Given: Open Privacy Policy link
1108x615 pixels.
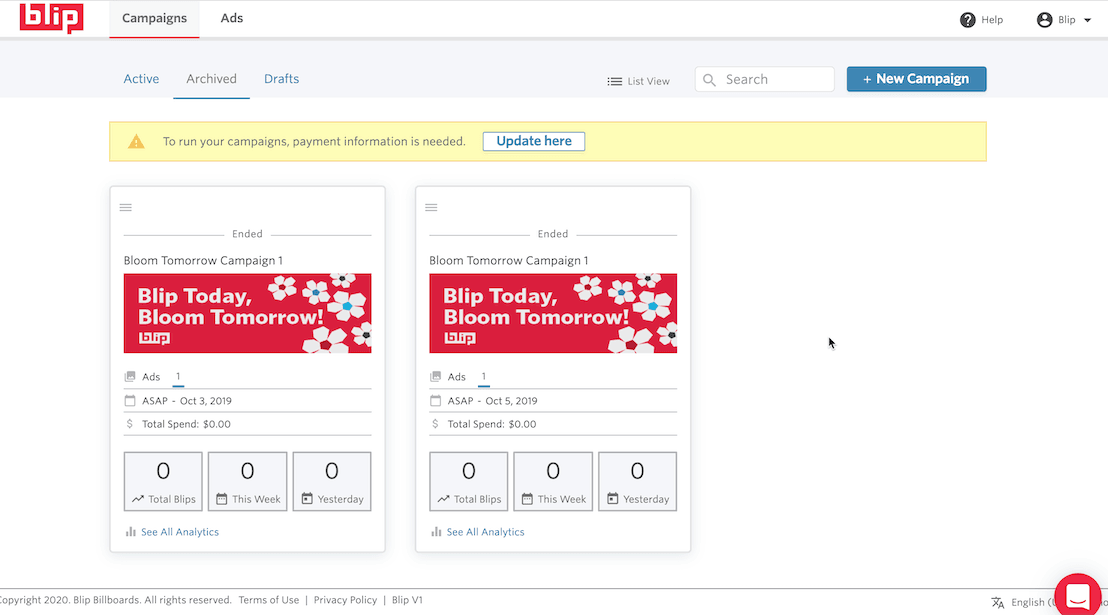Looking at the screenshot, I should [x=346, y=600].
